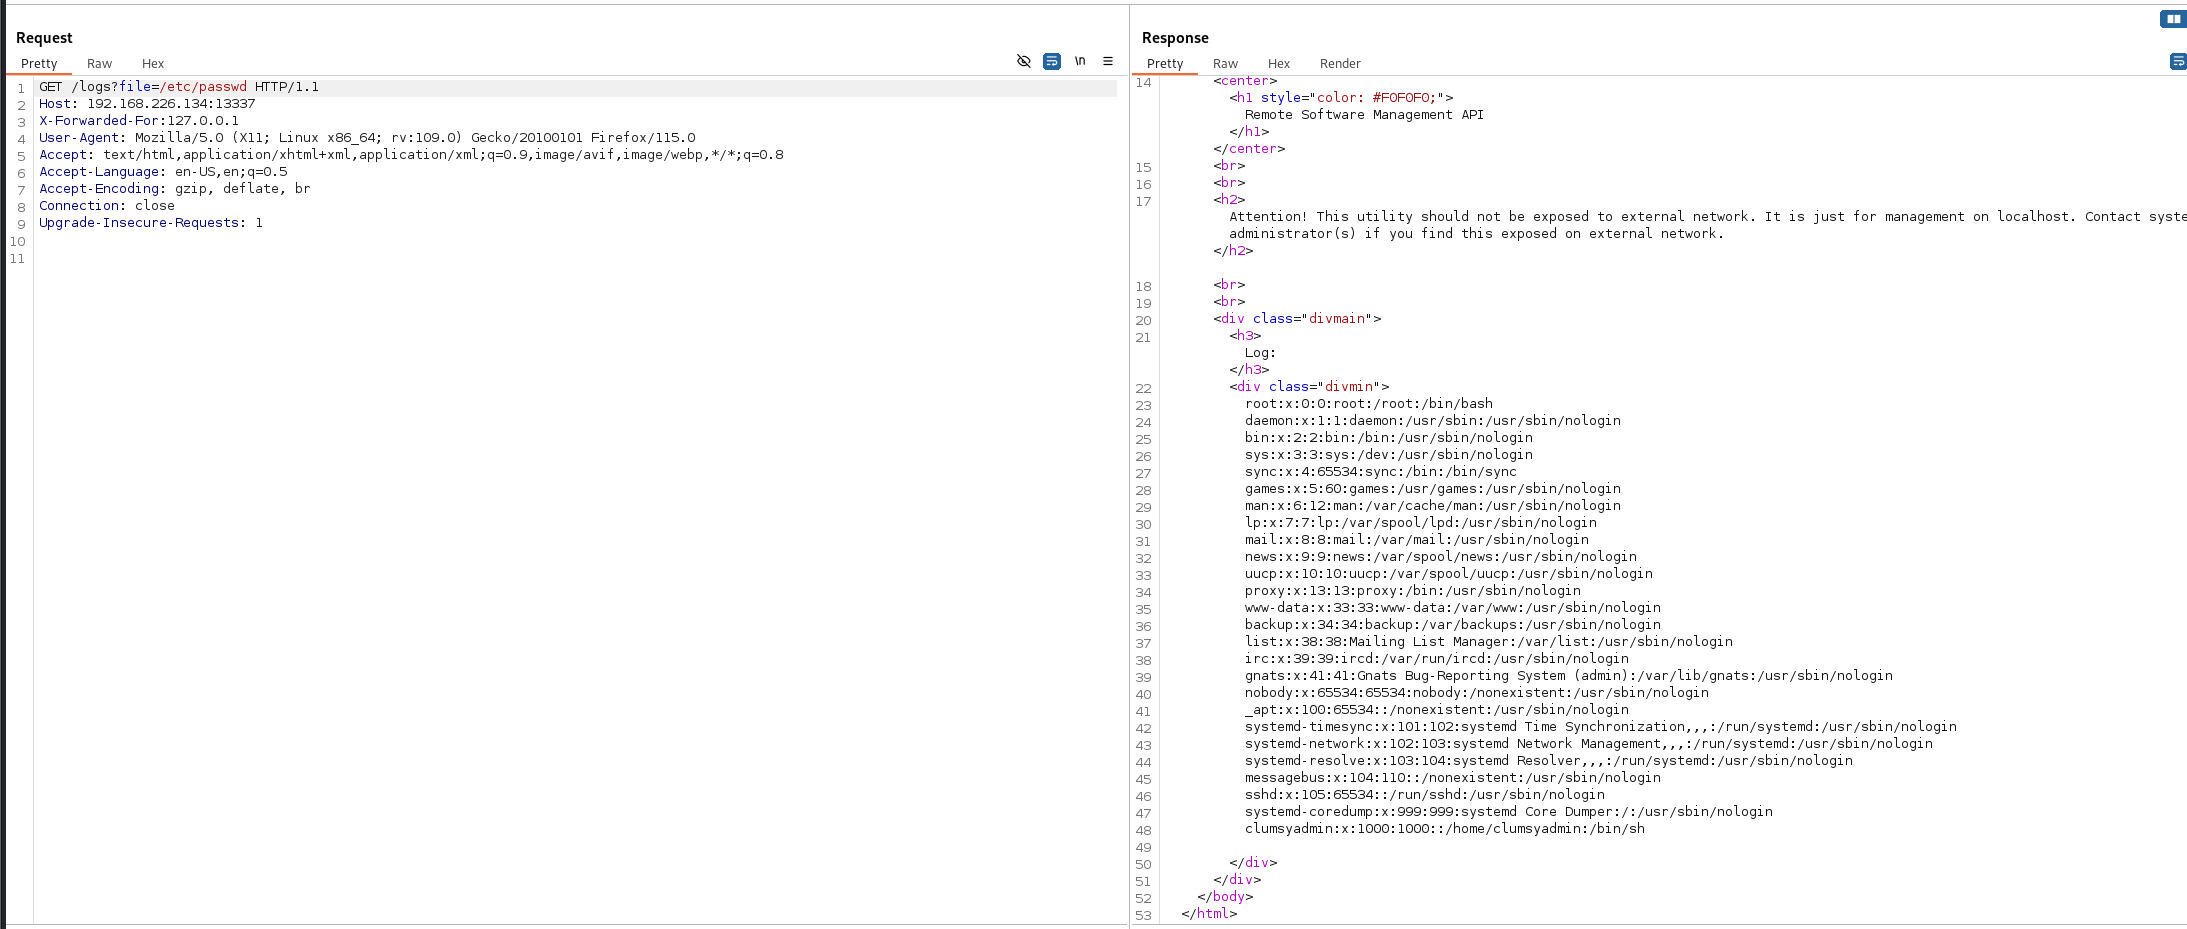Click the closing </html> tag line
The width and height of the screenshot is (2187, 929).
[x=1209, y=914]
